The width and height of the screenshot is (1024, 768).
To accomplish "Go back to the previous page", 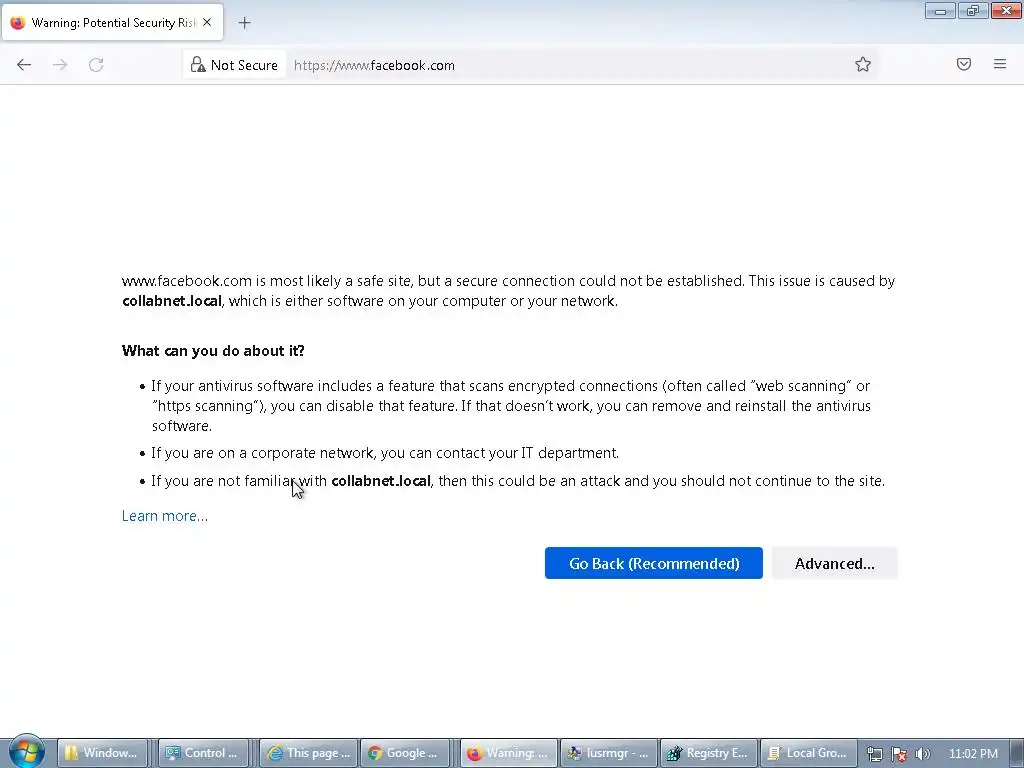I will point(24,65).
